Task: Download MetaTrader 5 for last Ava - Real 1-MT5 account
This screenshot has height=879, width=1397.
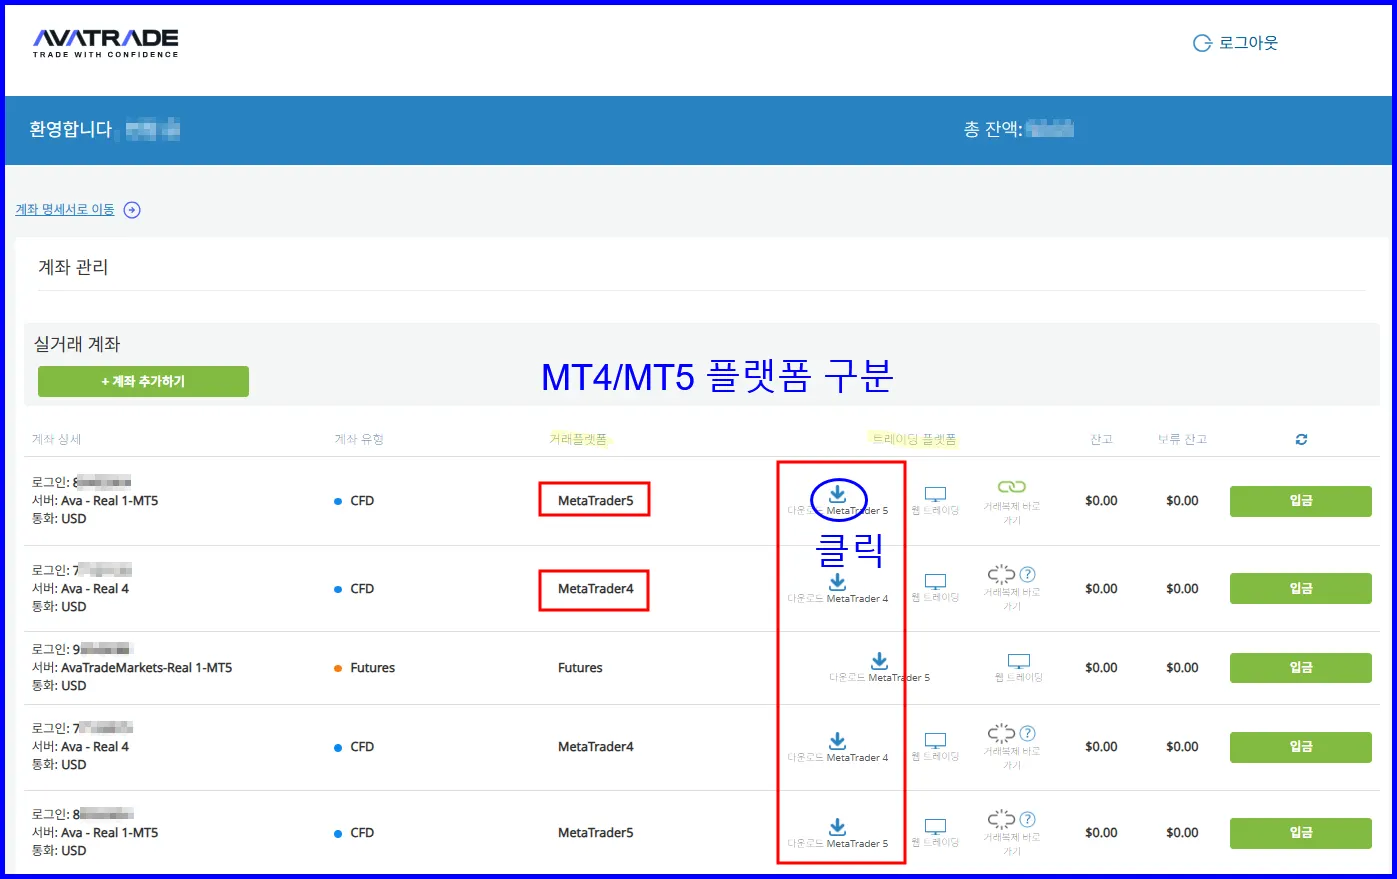Action: [838, 827]
